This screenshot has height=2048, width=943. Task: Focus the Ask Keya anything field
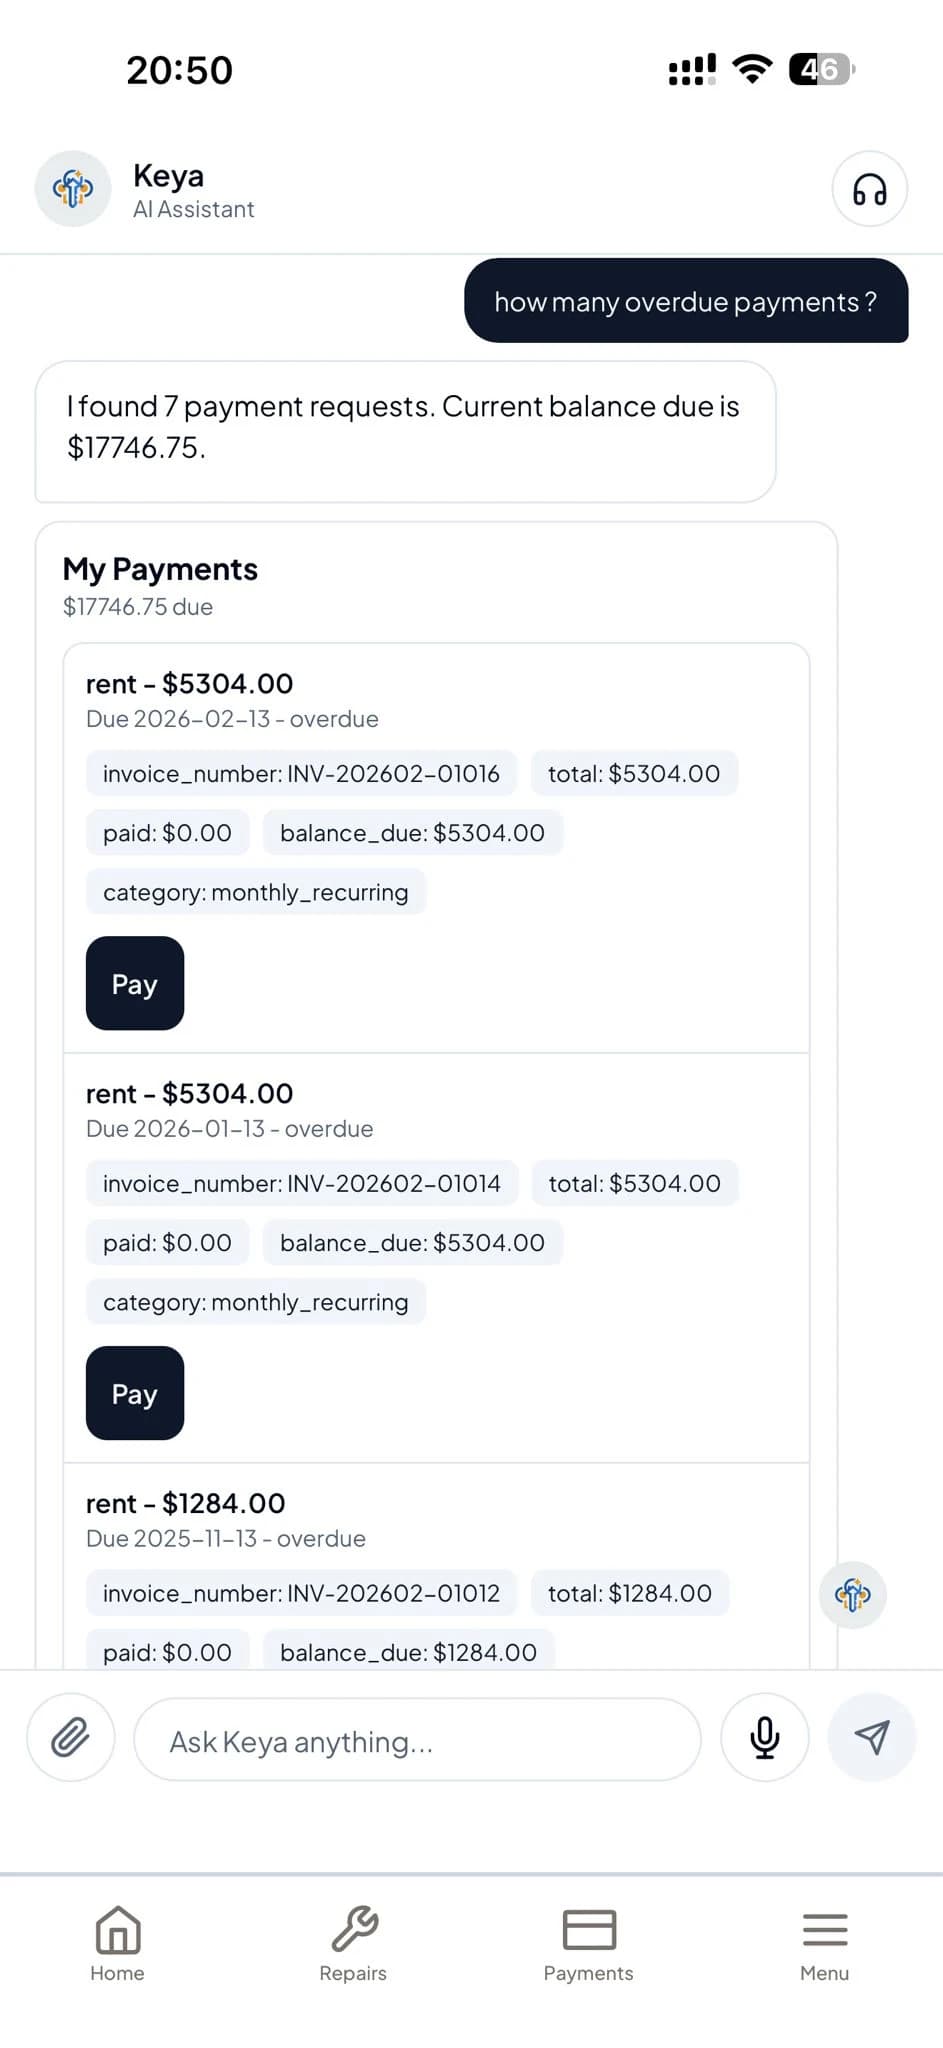(417, 1739)
